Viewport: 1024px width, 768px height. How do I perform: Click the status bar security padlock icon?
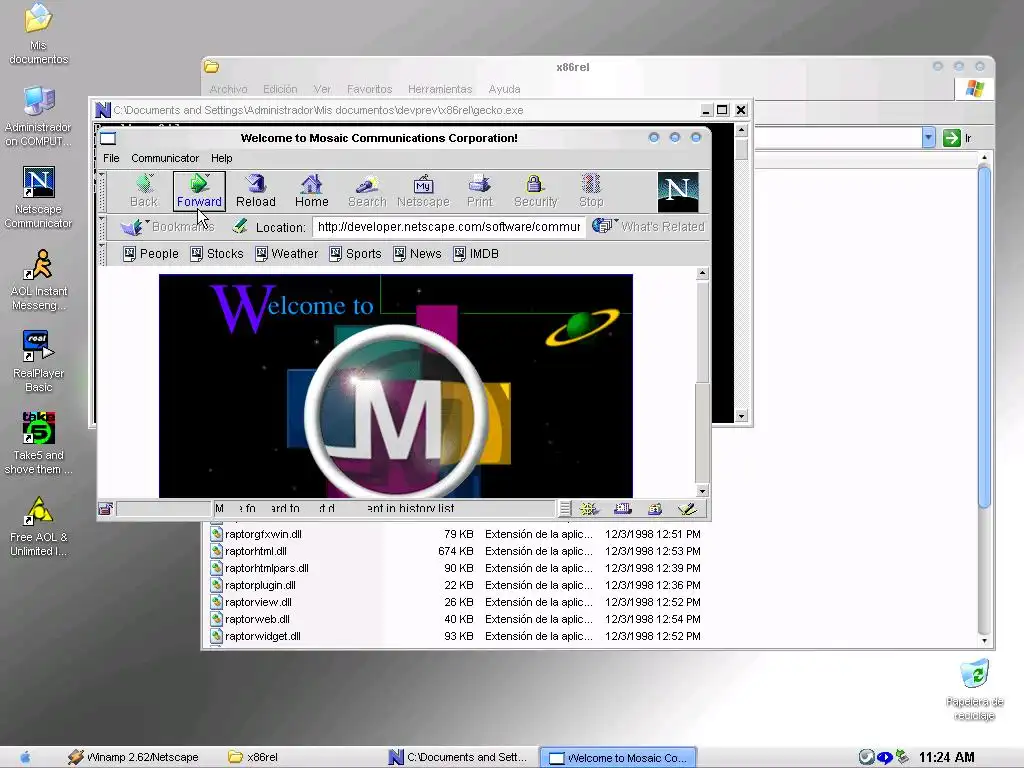[105, 509]
